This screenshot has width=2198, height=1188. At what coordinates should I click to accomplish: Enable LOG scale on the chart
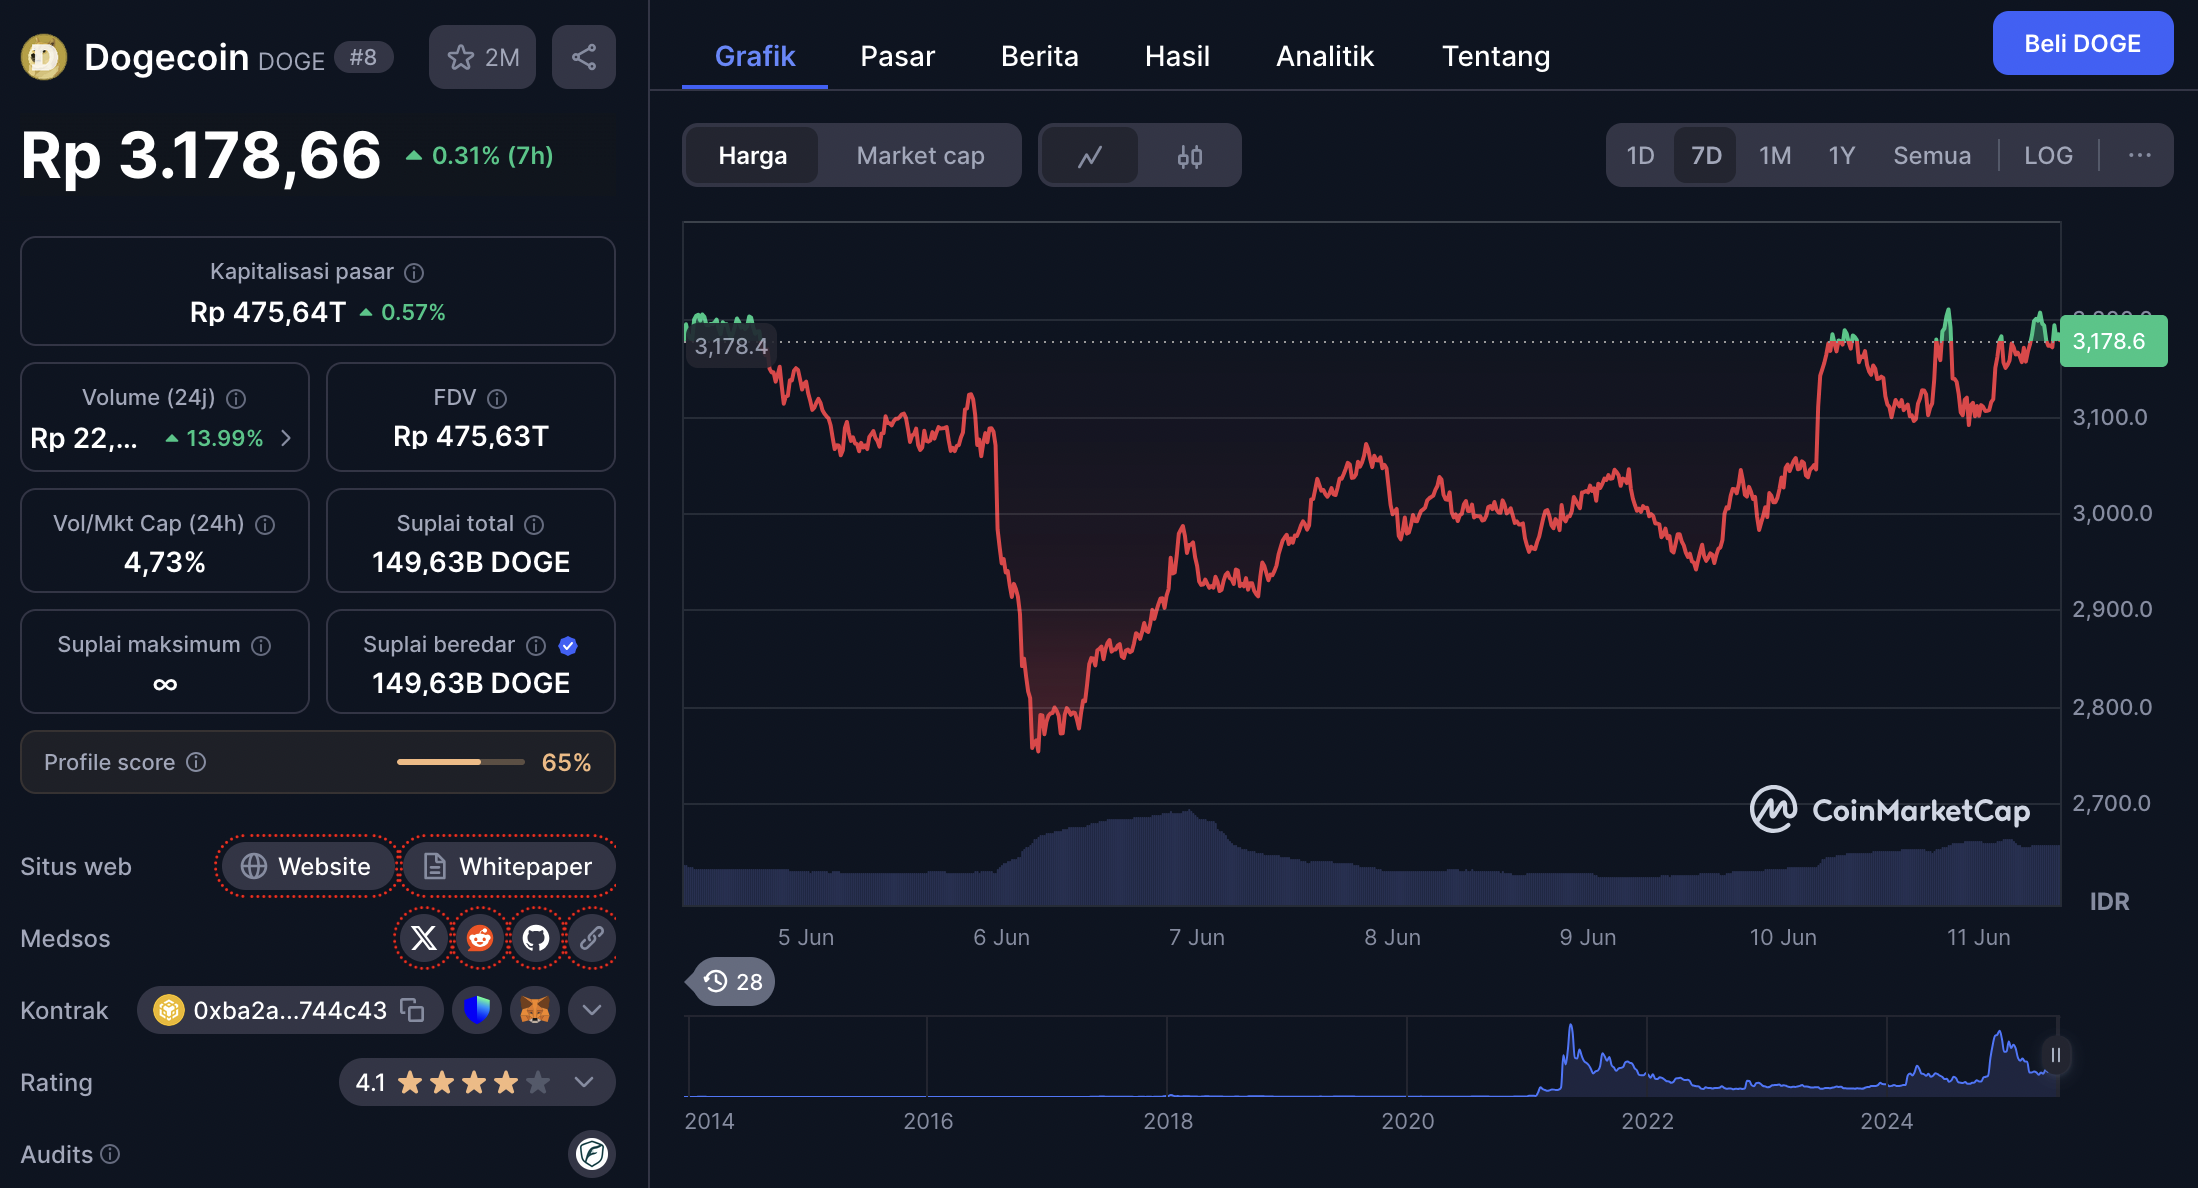tap(2047, 156)
